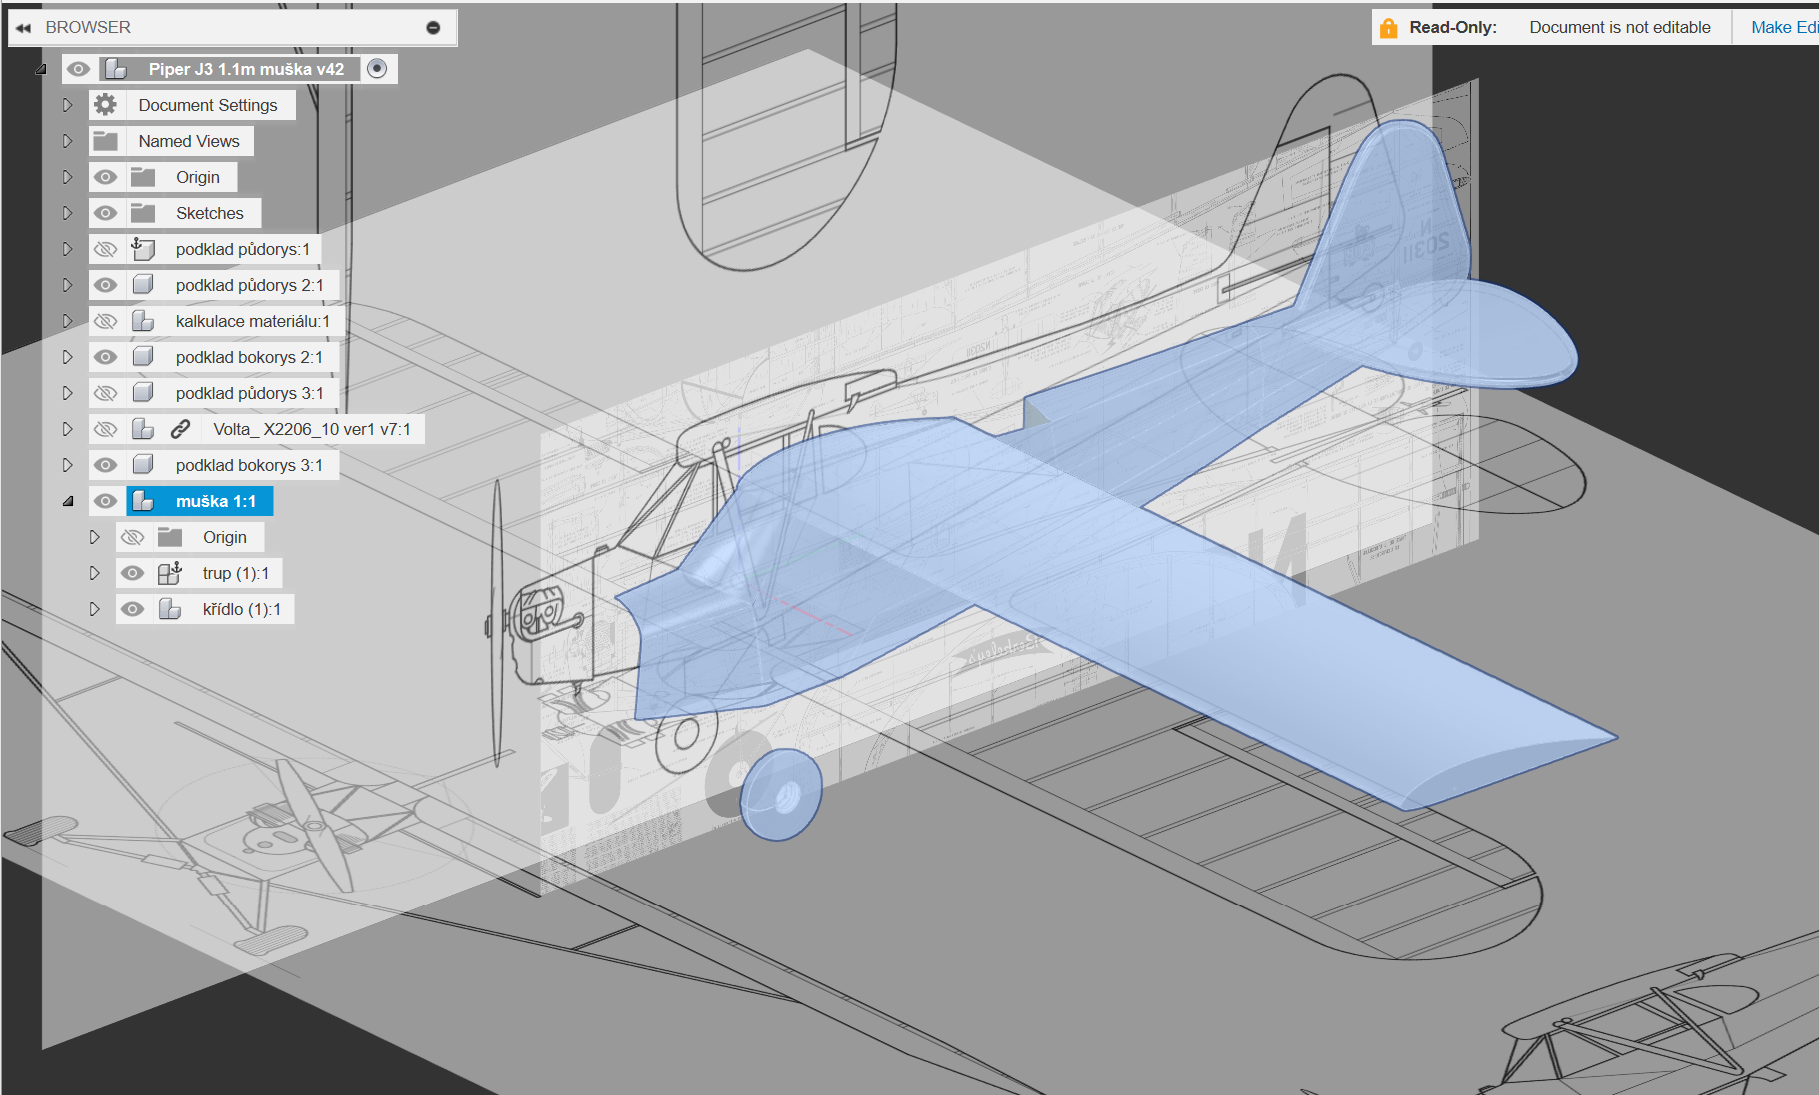Image resolution: width=1819 pixels, height=1095 pixels.
Task: Select podklad bokorys 3:1 in browser
Action: click(249, 465)
